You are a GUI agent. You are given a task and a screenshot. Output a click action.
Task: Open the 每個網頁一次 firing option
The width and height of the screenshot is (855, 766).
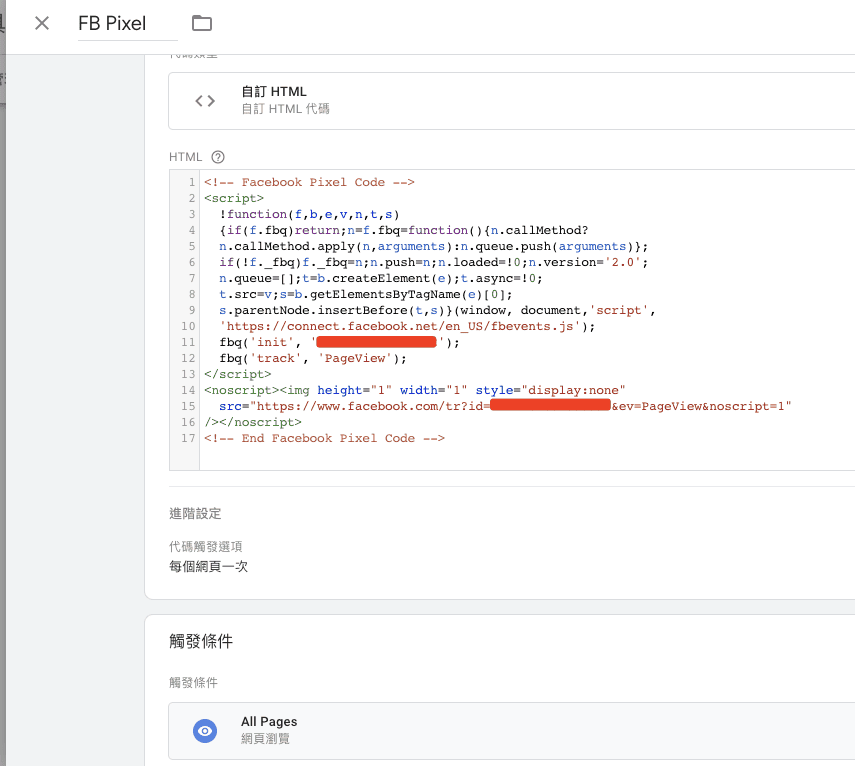pos(208,566)
